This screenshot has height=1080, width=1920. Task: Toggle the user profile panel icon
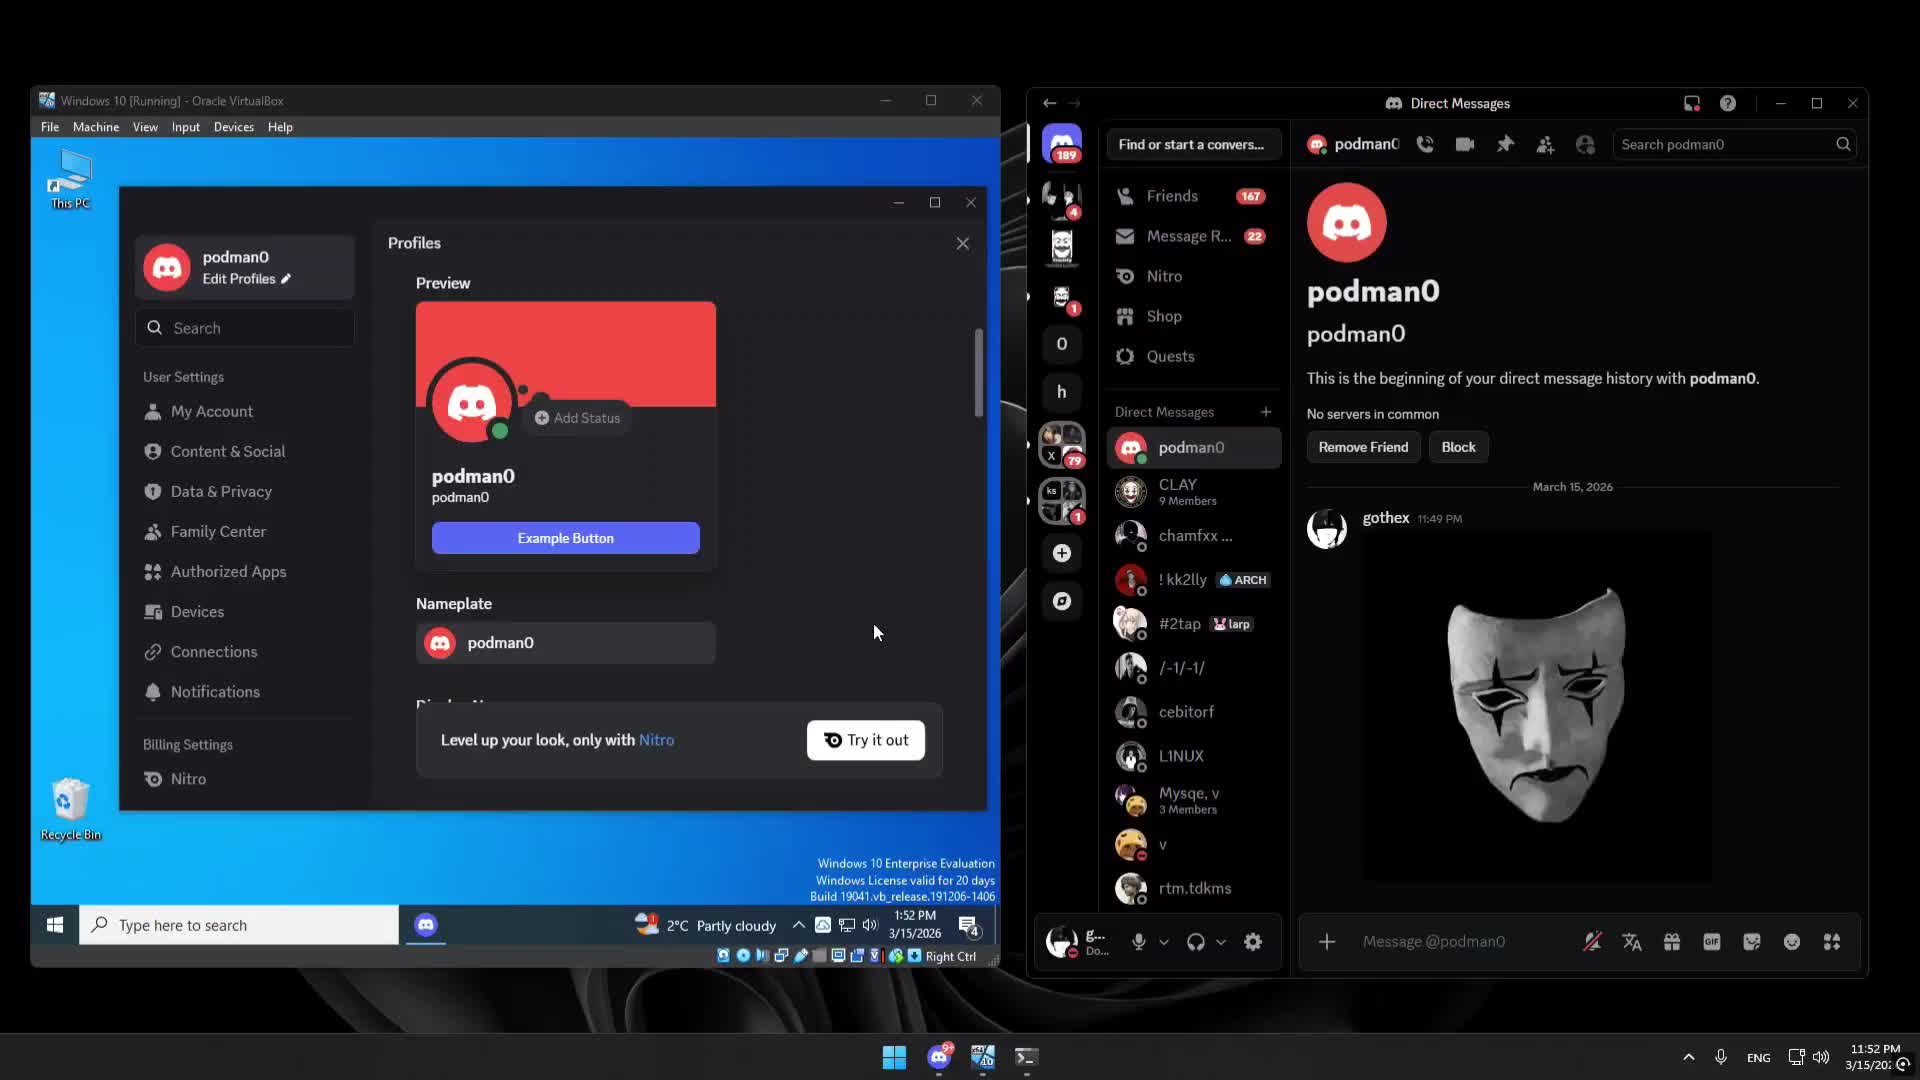pos(1585,144)
